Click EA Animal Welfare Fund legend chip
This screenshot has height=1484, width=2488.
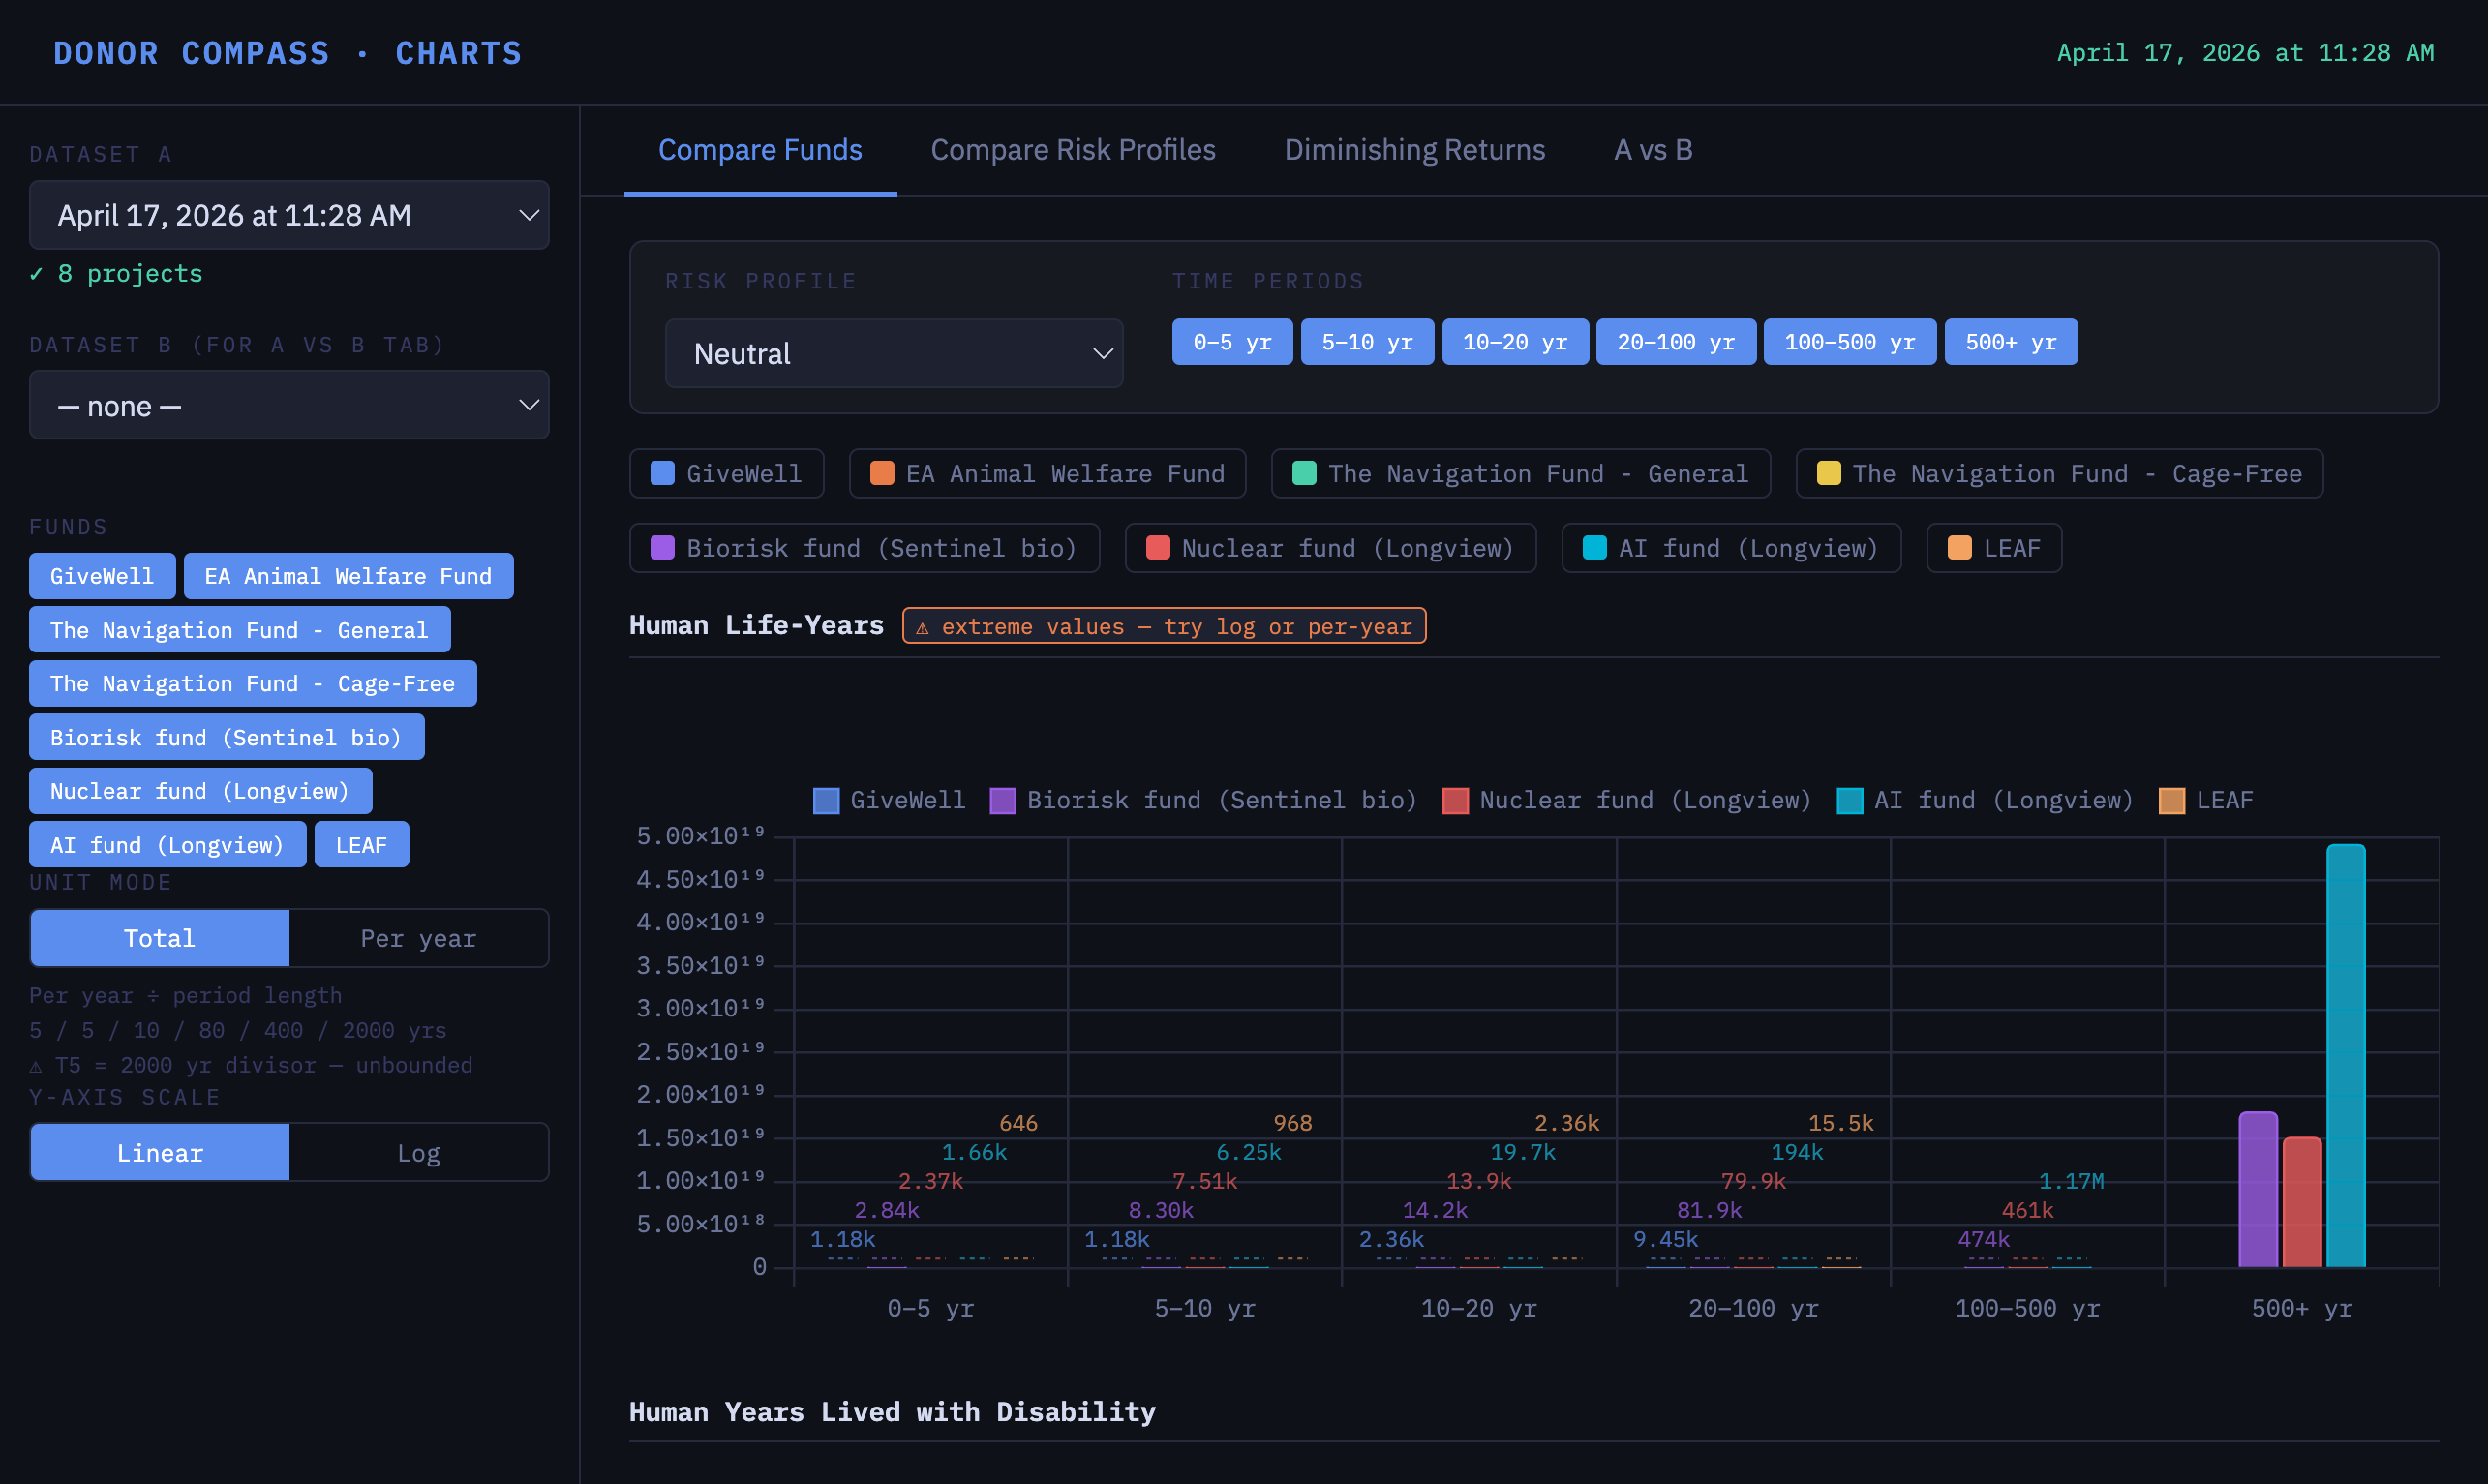[1047, 473]
